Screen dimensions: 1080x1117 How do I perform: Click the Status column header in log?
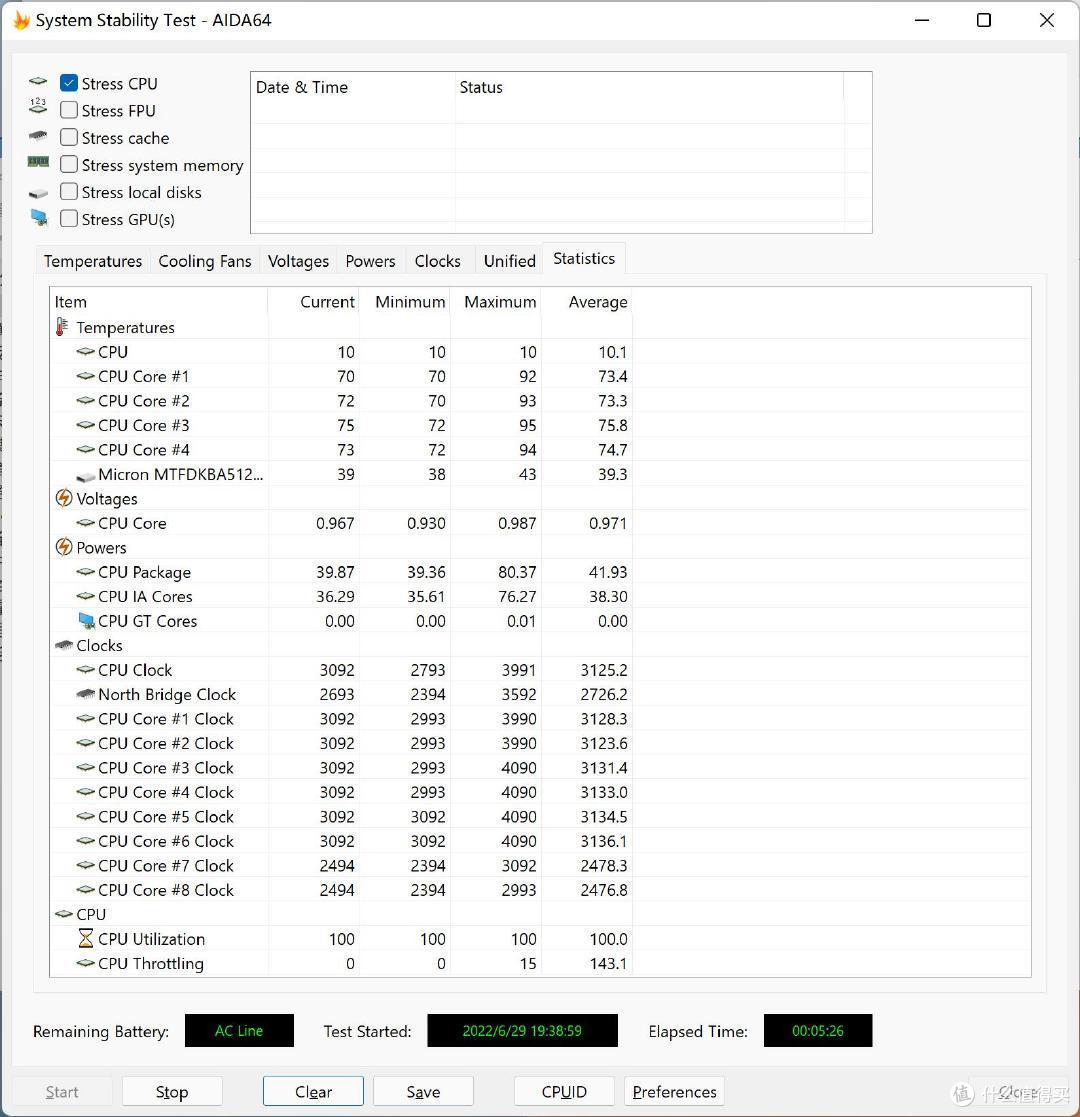649,87
